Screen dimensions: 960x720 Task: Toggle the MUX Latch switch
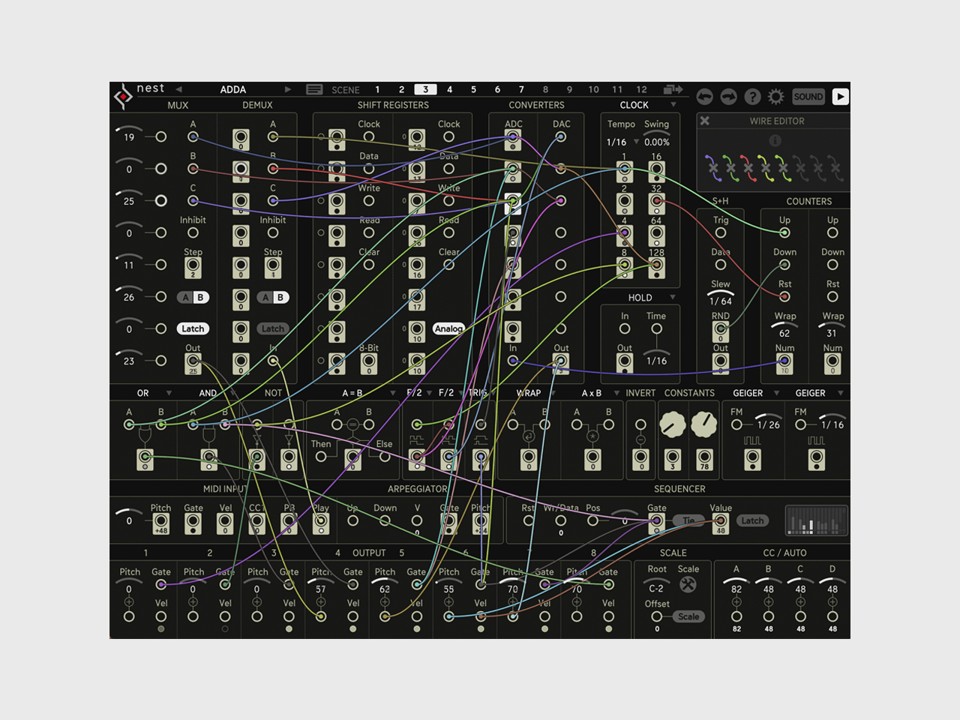point(193,329)
